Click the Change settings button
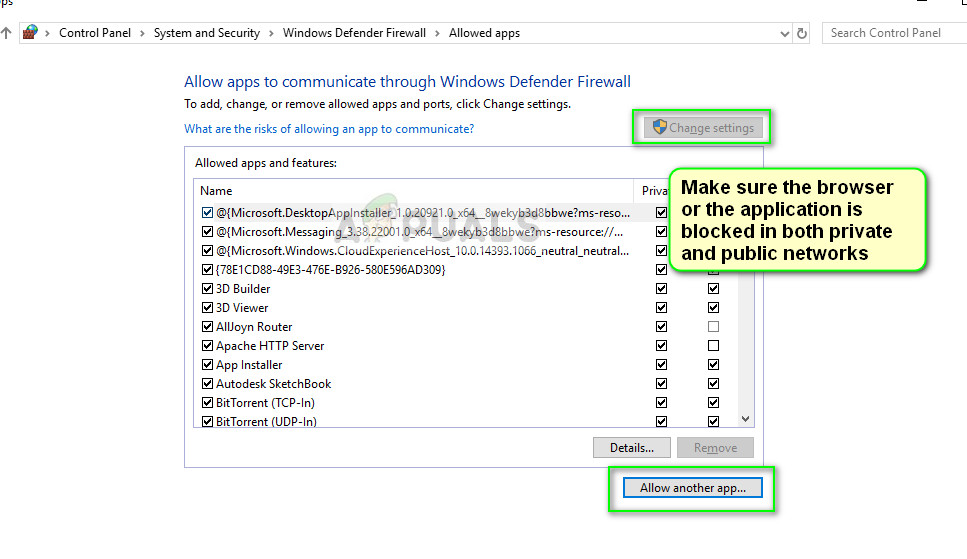This screenshot has height=559, width=967. [703, 128]
